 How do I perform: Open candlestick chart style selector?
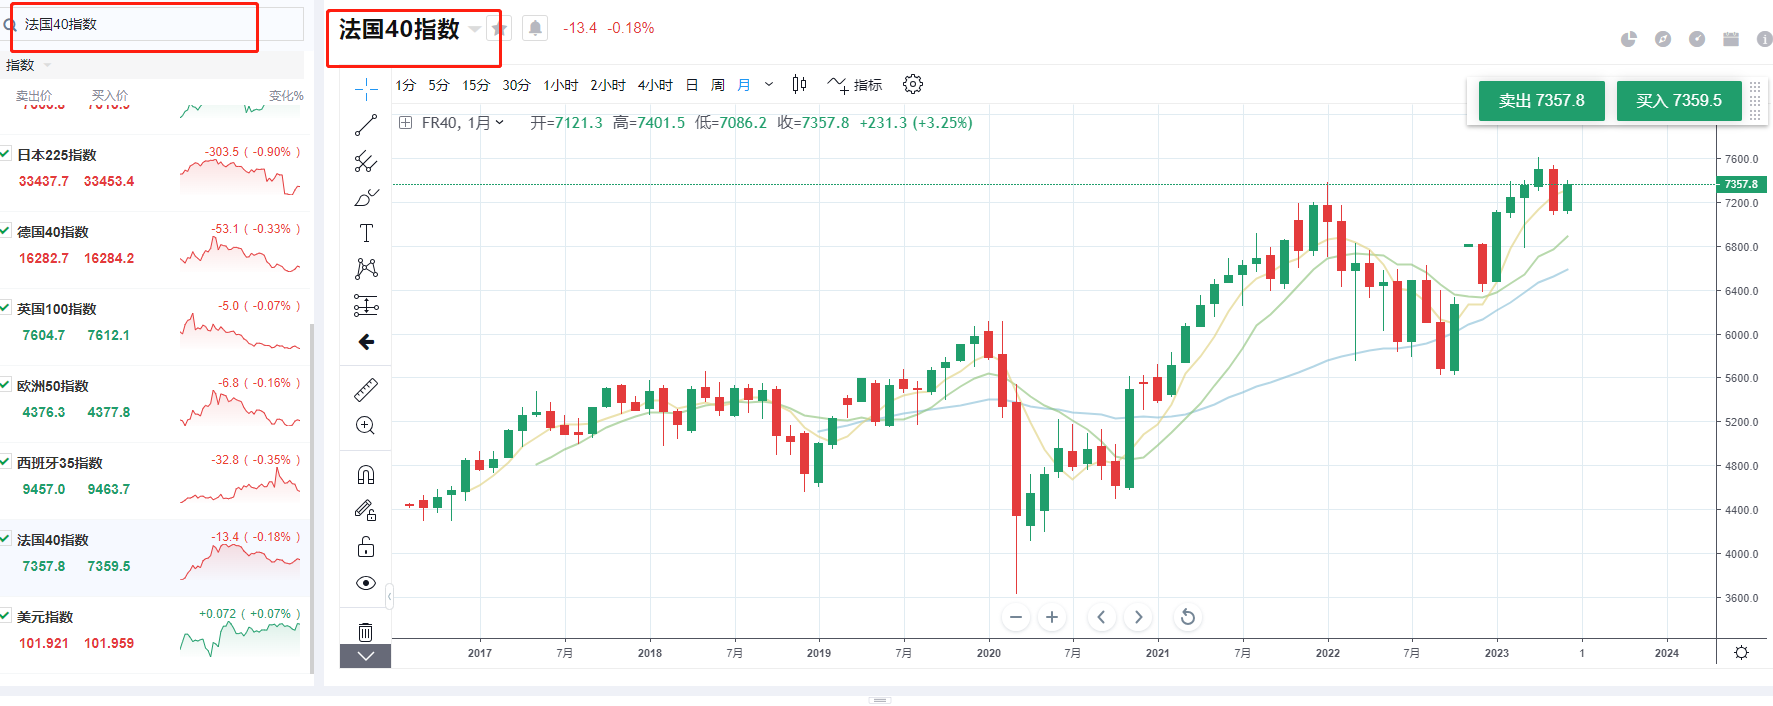click(x=799, y=85)
